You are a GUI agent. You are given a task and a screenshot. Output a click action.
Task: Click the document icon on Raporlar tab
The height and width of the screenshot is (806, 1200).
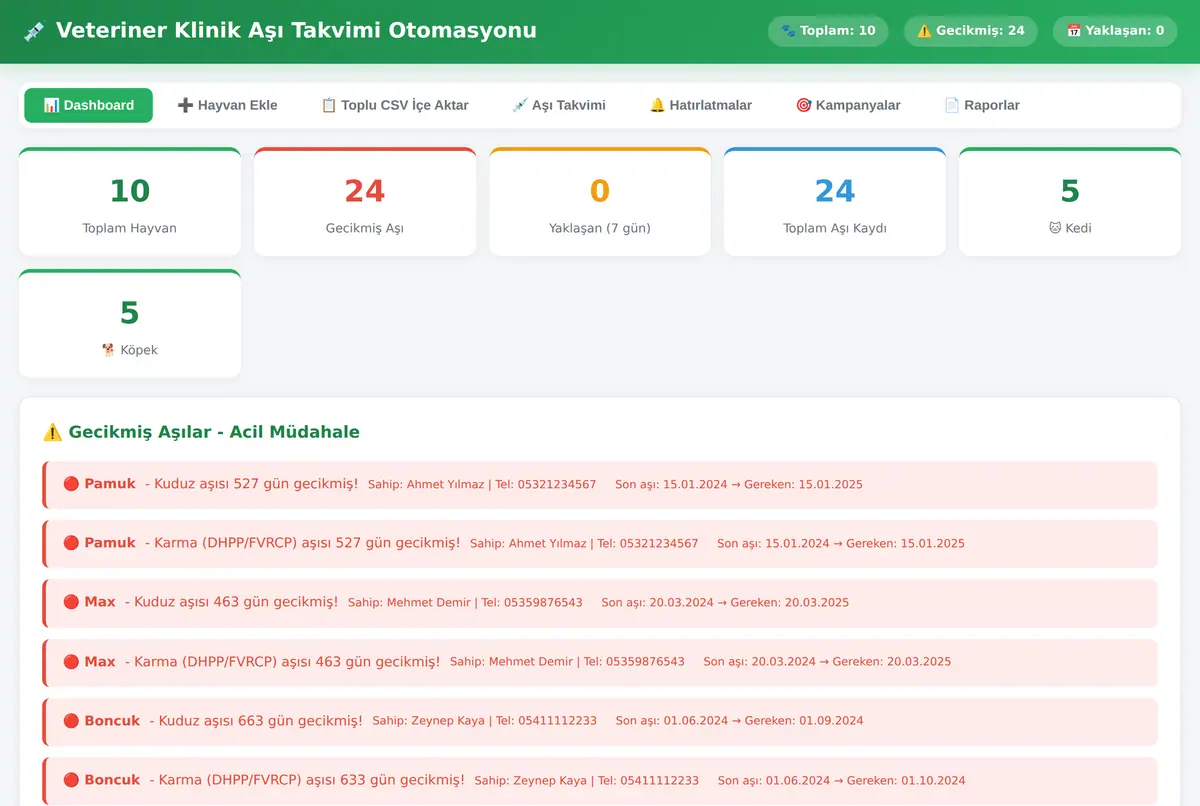[952, 105]
